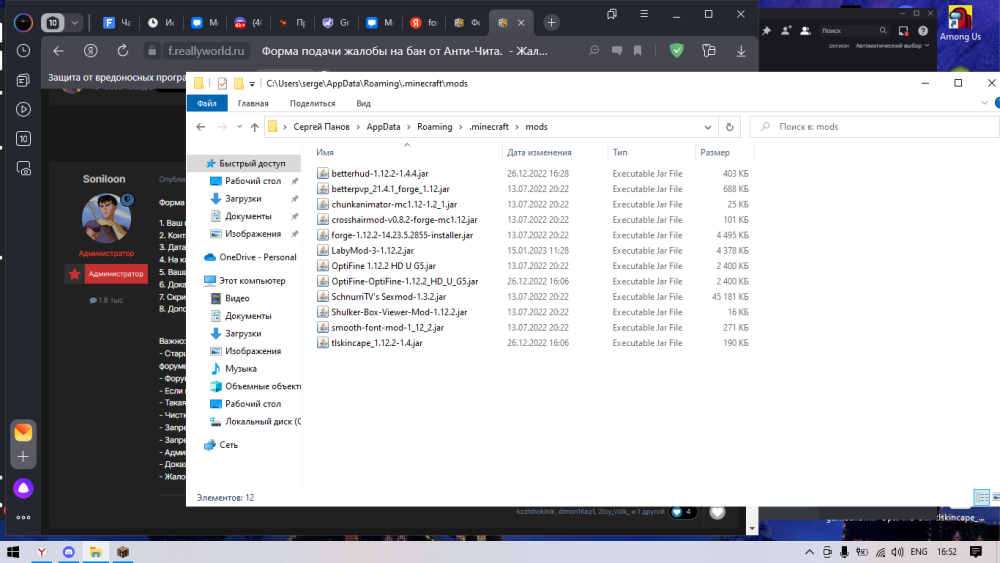The width and height of the screenshot is (1000, 563).
Task: Go back in Yandex Browser
Action: (58, 51)
